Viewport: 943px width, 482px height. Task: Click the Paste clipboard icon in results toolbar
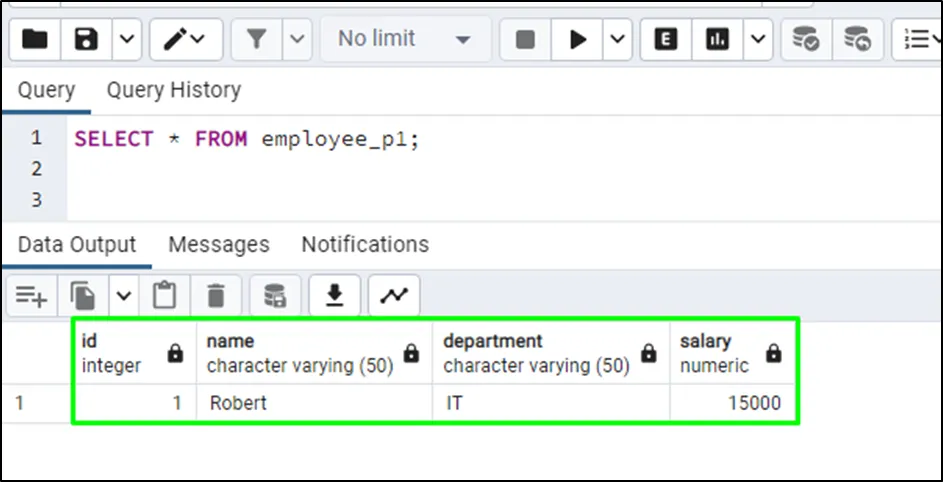164,295
